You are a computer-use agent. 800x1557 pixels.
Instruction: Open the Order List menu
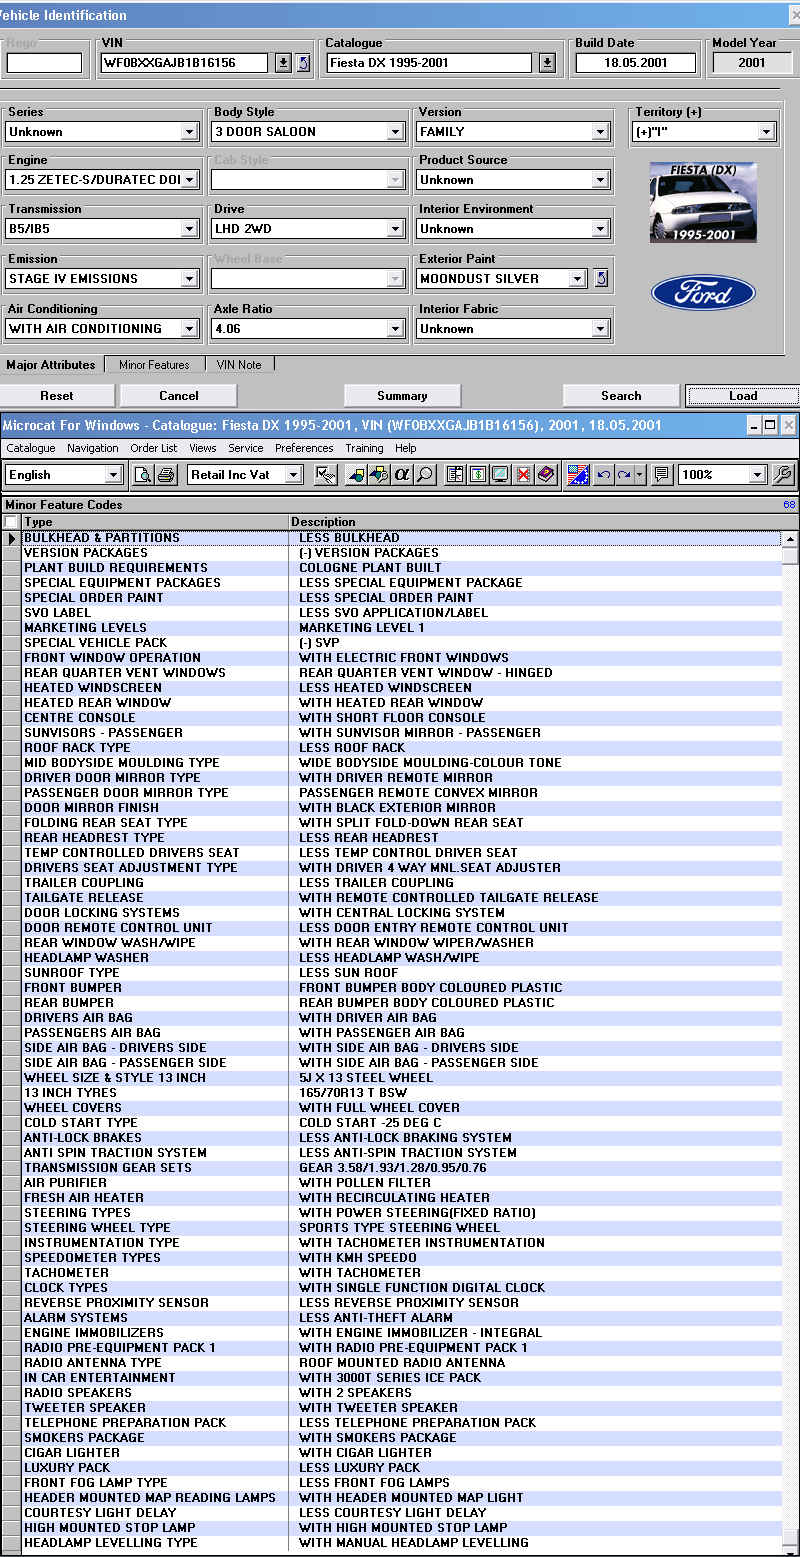pos(154,448)
